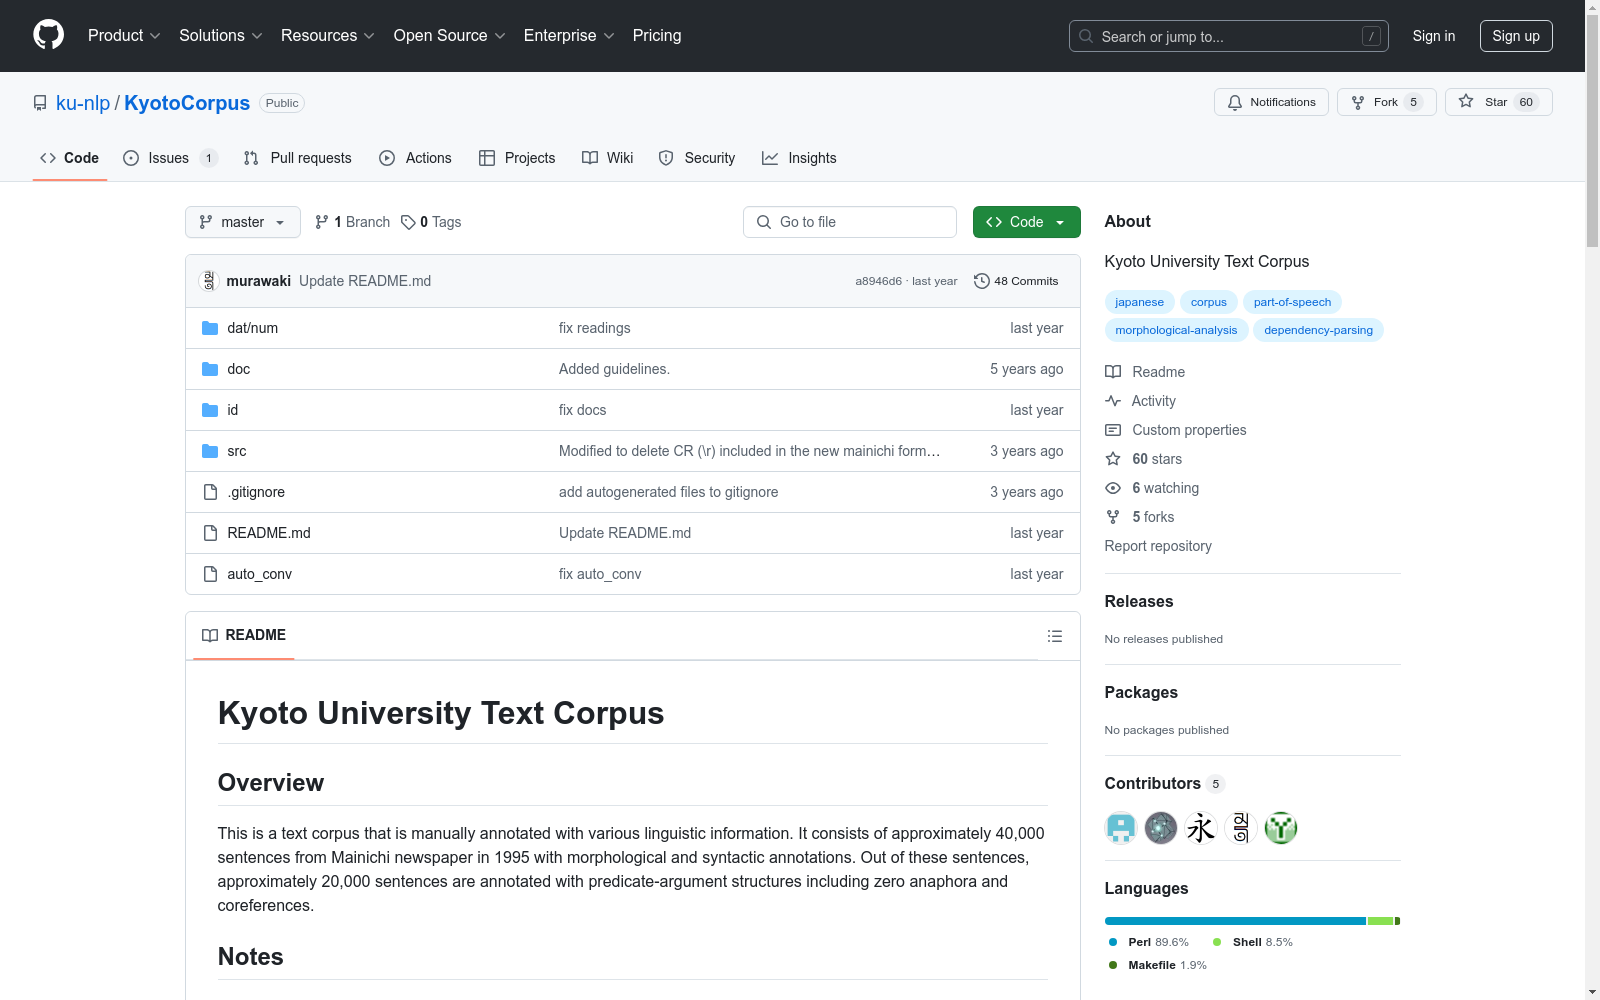This screenshot has width=1600, height=1000.
Task: Open the src folder icon
Action: [x=210, y=451]
